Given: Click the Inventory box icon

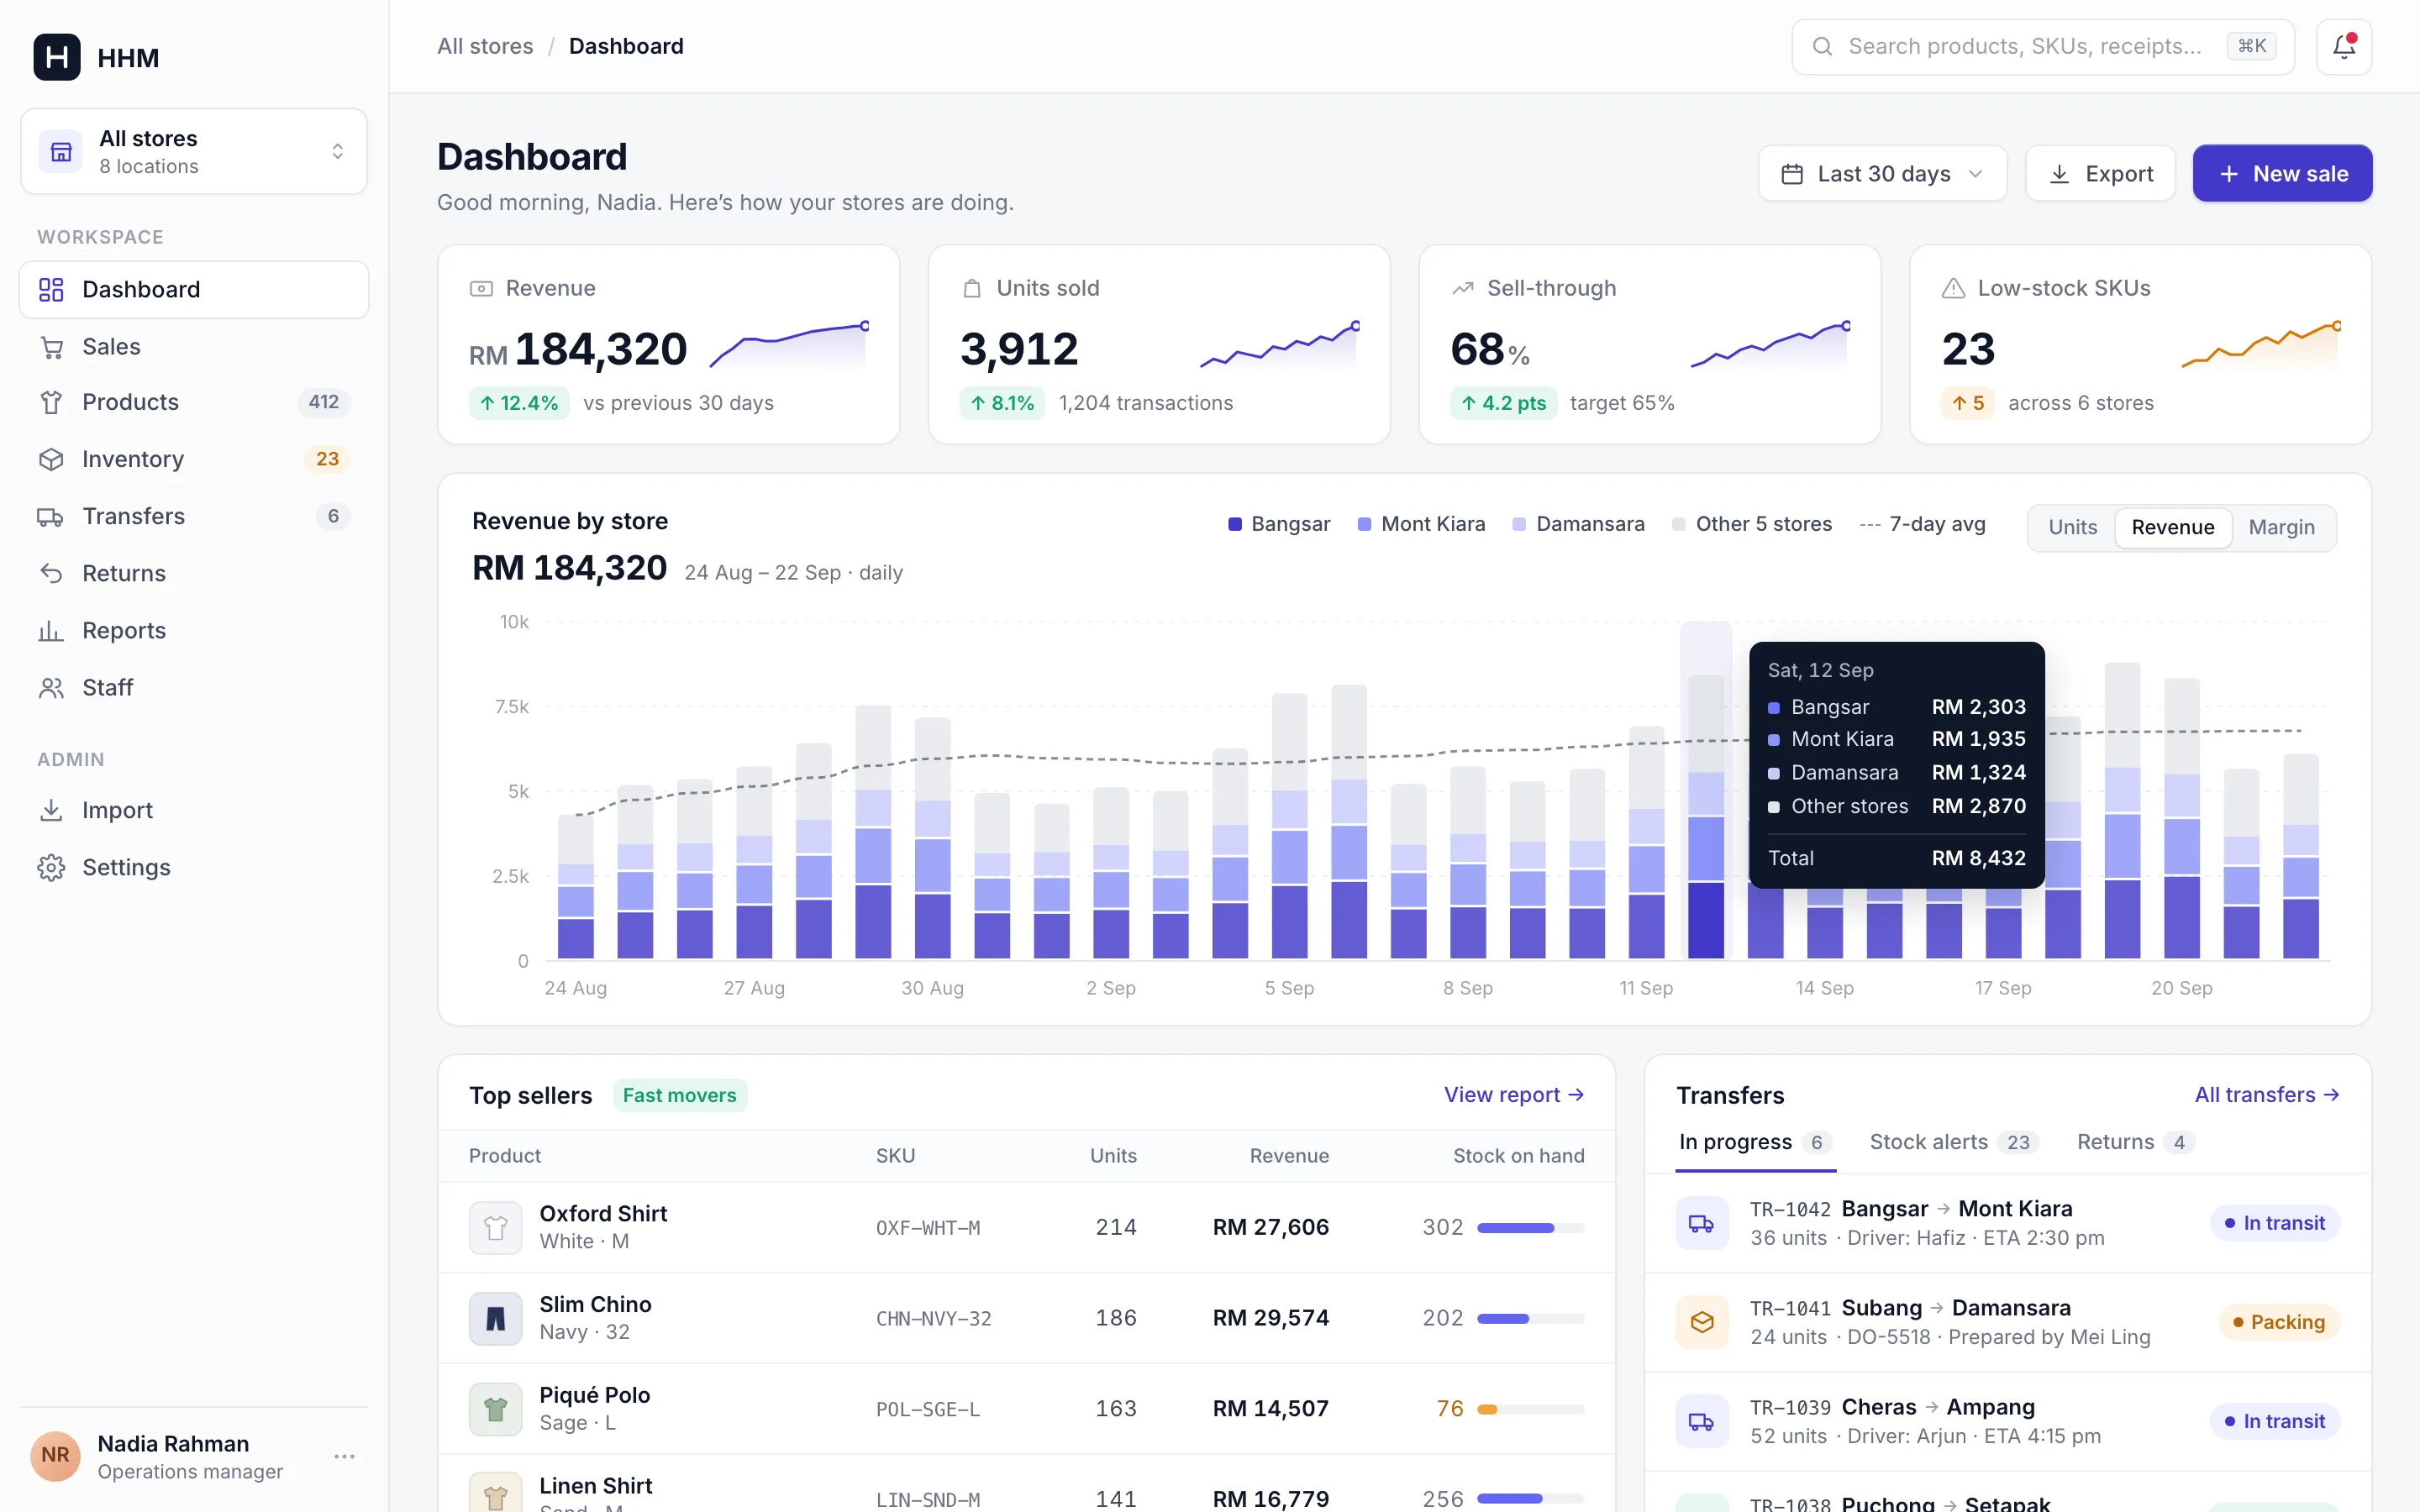Looking at the screenshot, I should pyautogui.click(x=51, y=459).
